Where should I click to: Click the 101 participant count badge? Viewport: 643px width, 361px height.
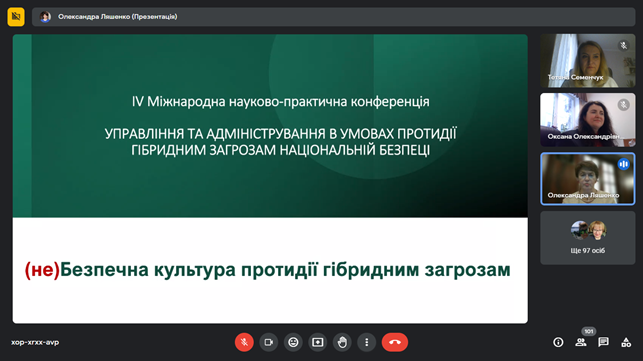coord(589,331)
